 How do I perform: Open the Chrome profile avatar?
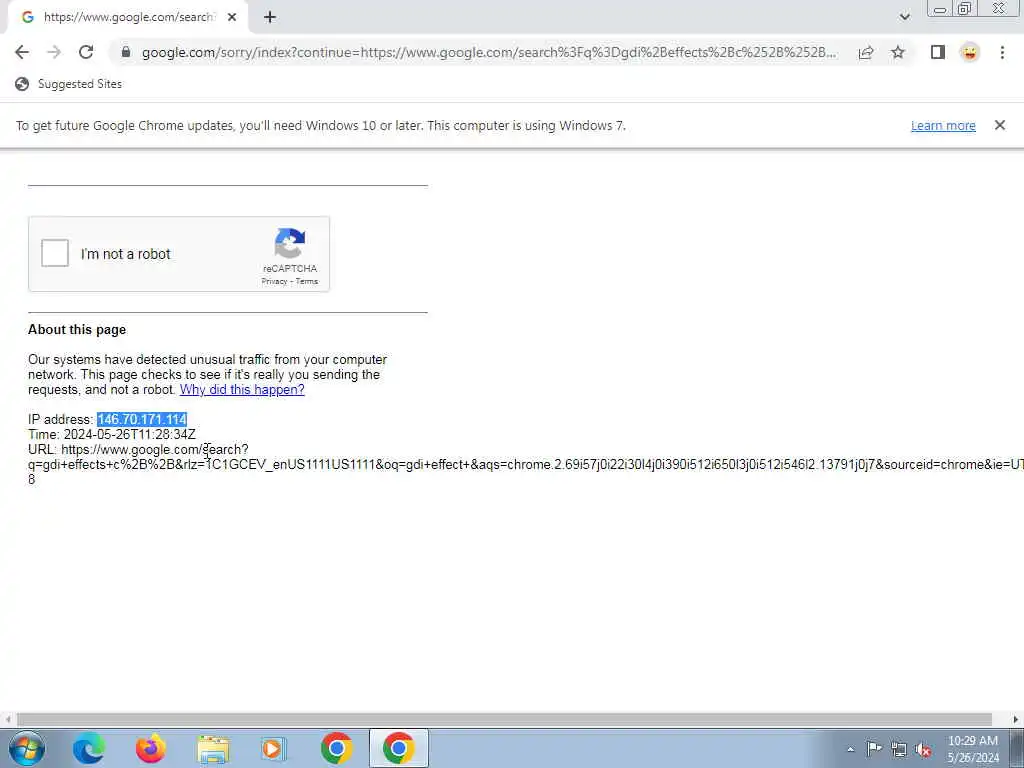tap(970, 52)
